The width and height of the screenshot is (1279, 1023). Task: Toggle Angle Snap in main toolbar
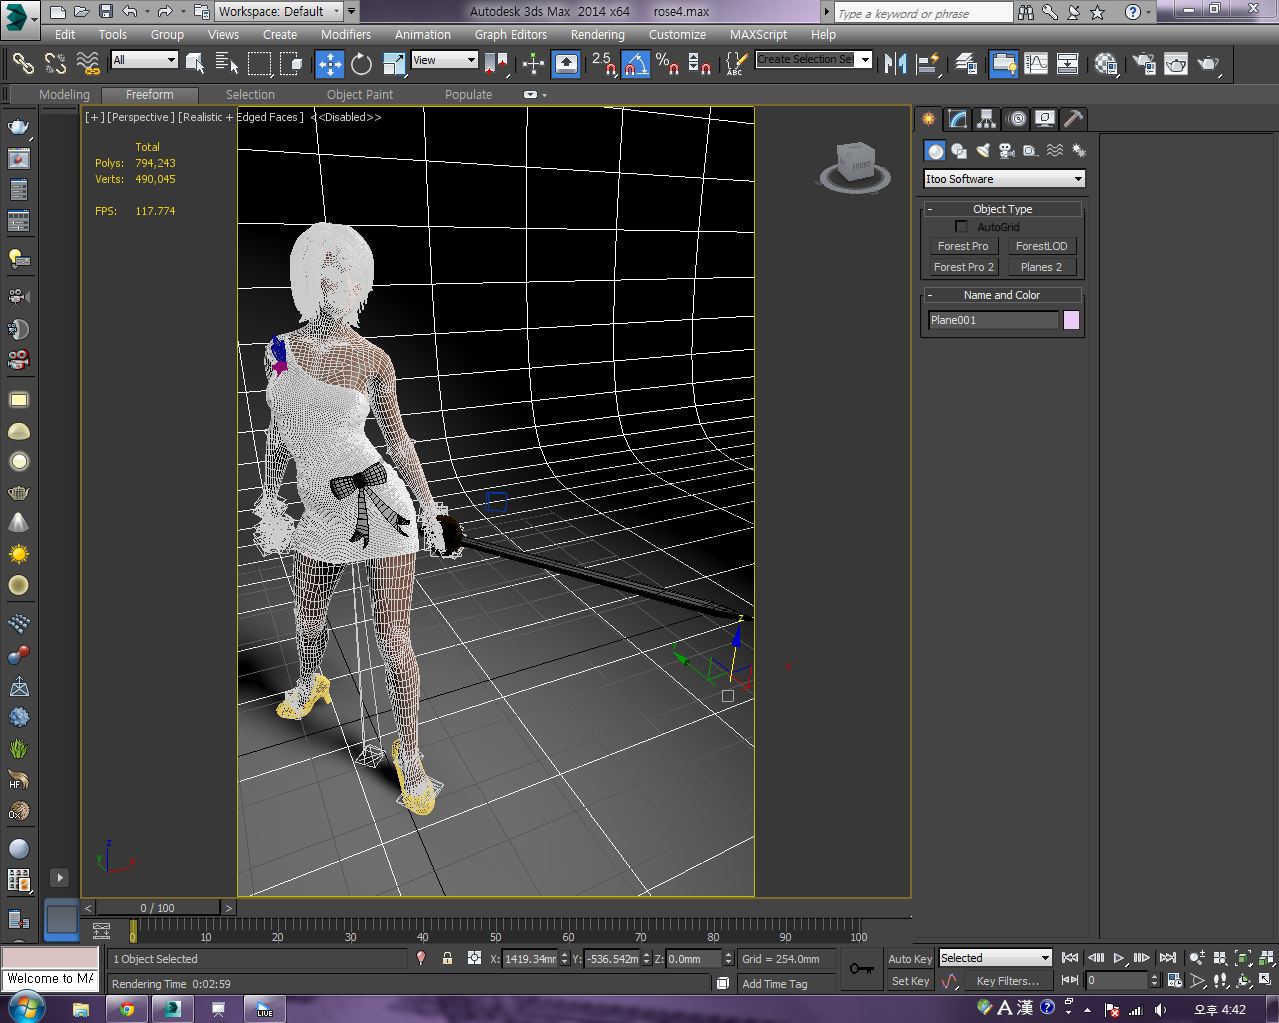(x=635, y=64)
